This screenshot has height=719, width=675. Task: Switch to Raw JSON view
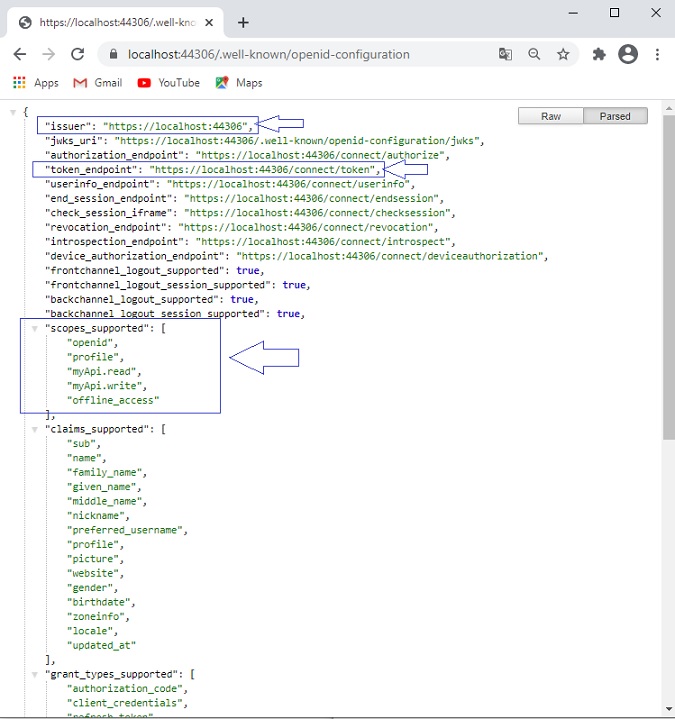click(x=551, y=116)
